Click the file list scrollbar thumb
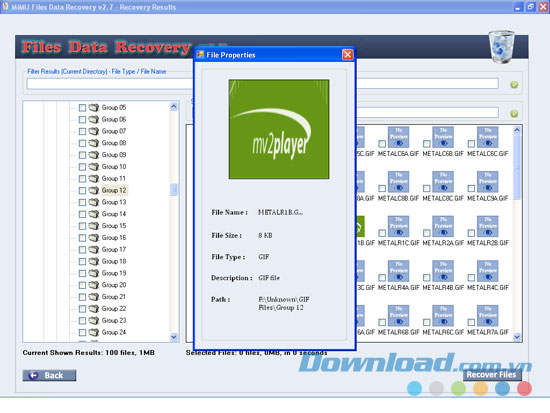Image resolution: width=550 pixels, height=413 pixels. tap(517, 168)
